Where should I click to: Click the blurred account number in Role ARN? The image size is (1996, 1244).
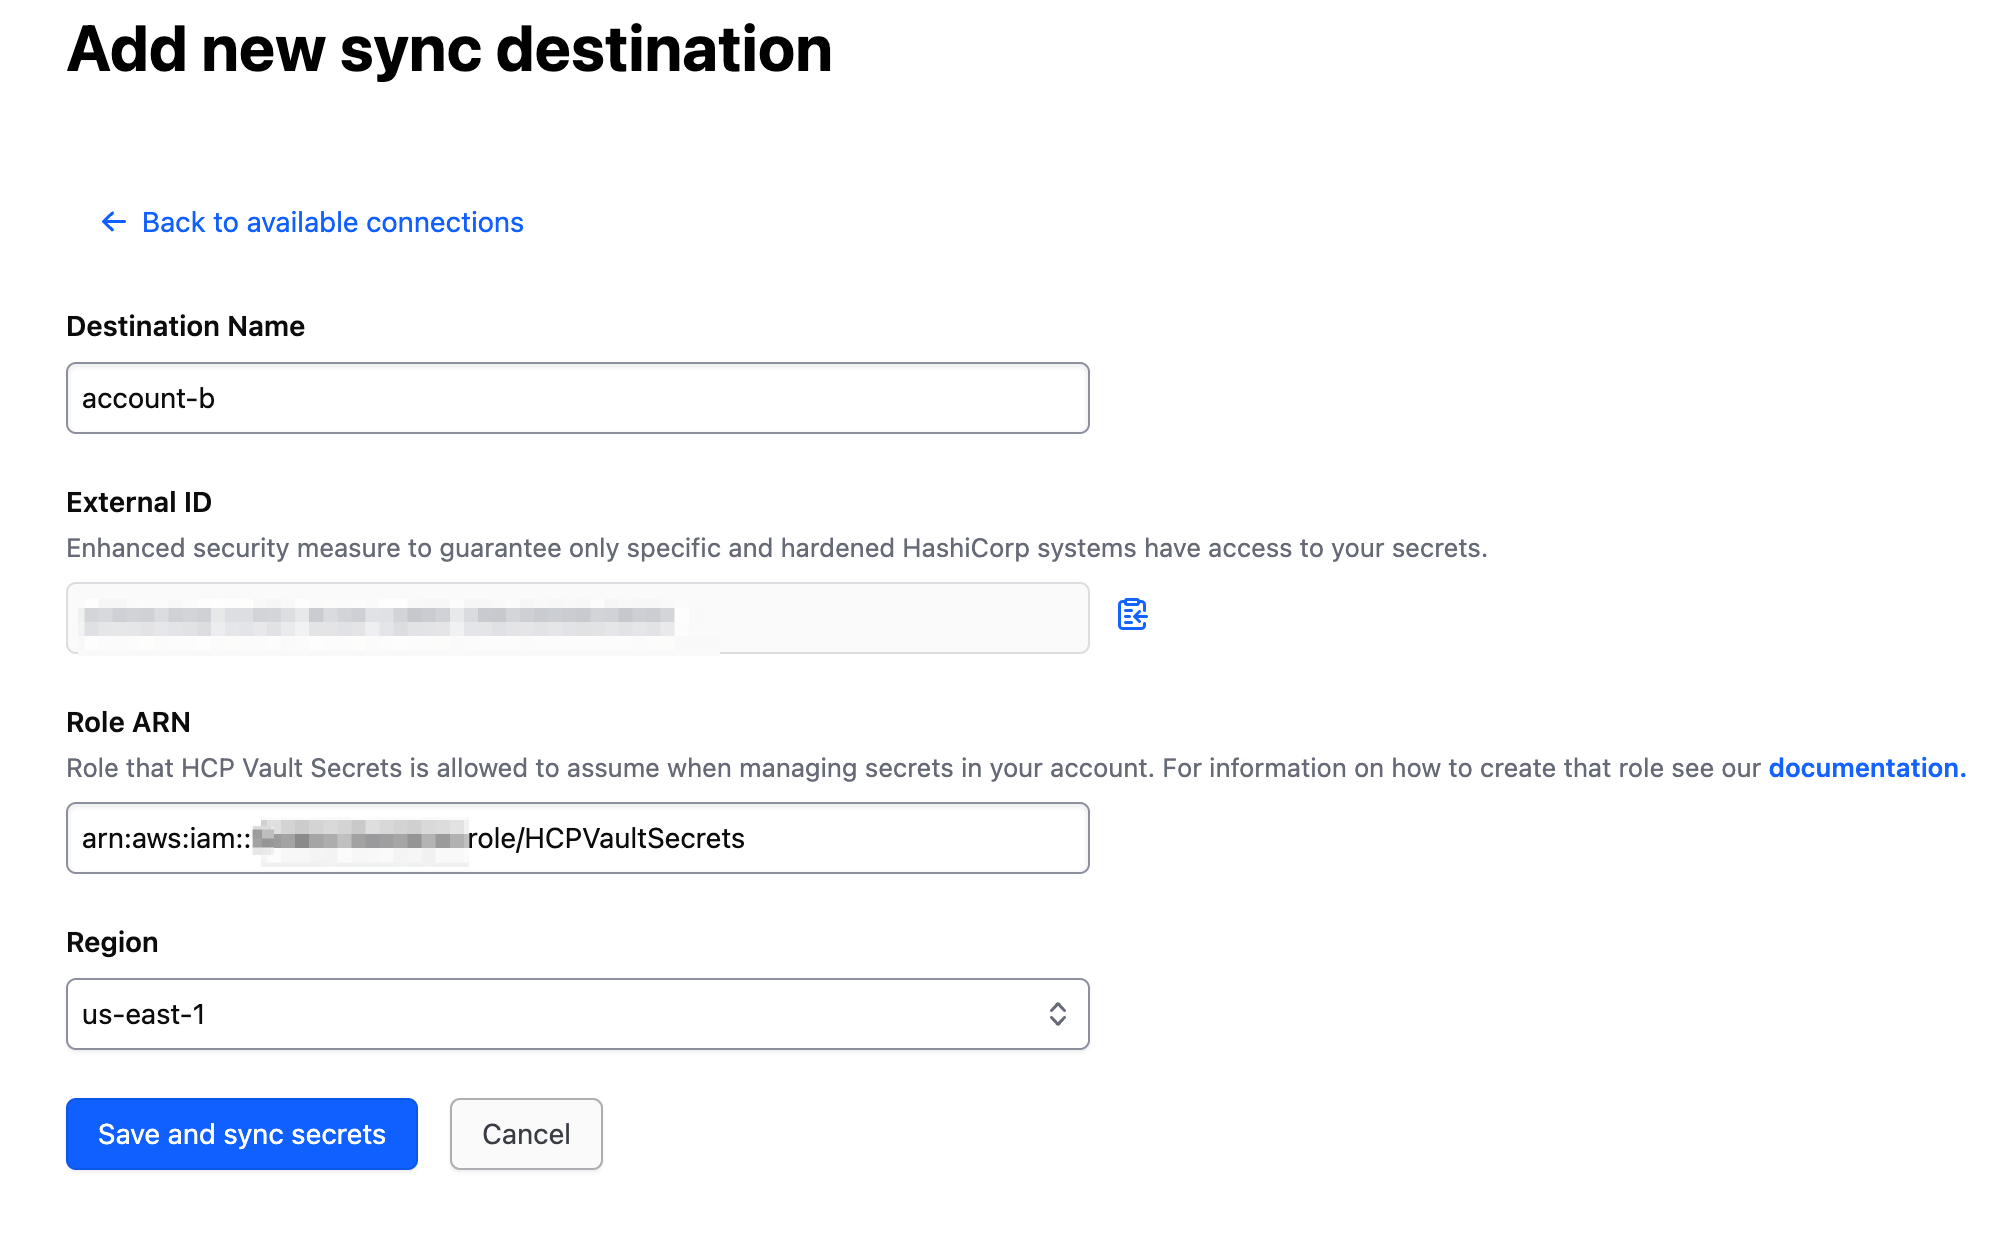point(360,838)
